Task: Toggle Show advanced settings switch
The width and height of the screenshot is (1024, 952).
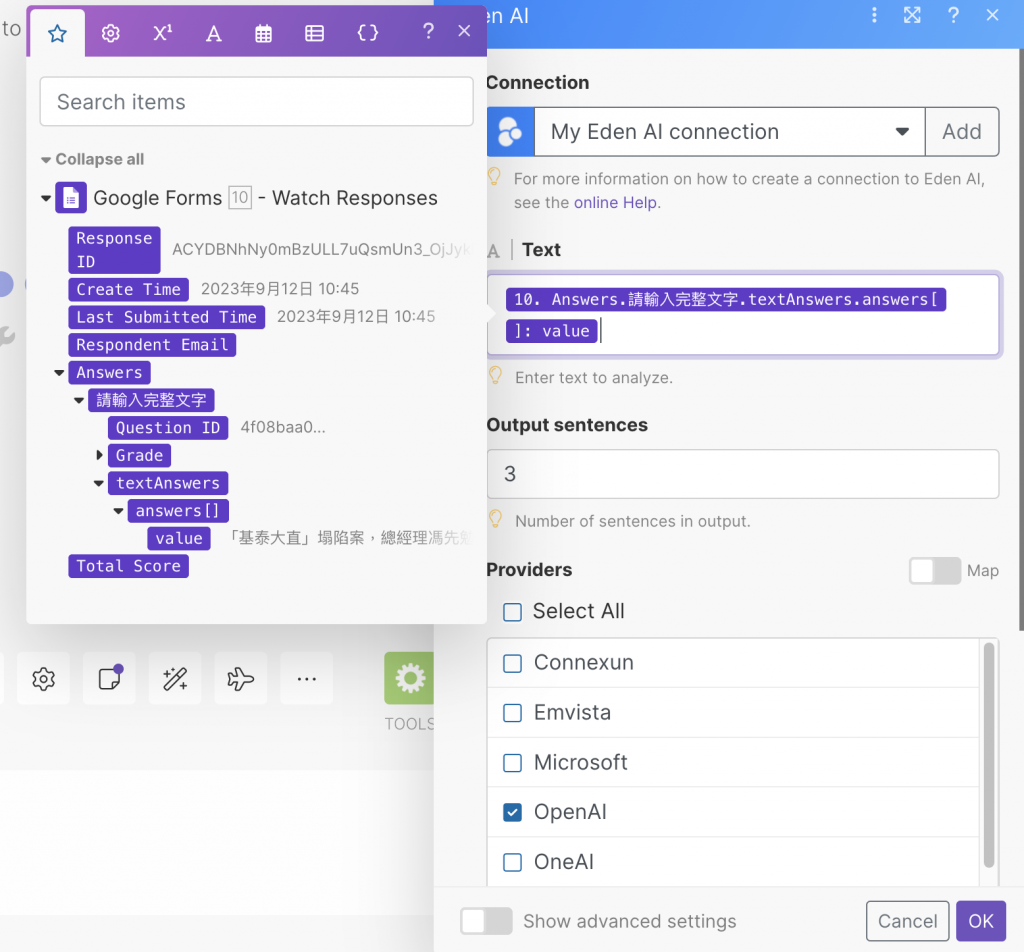Action: click(486, 921)
